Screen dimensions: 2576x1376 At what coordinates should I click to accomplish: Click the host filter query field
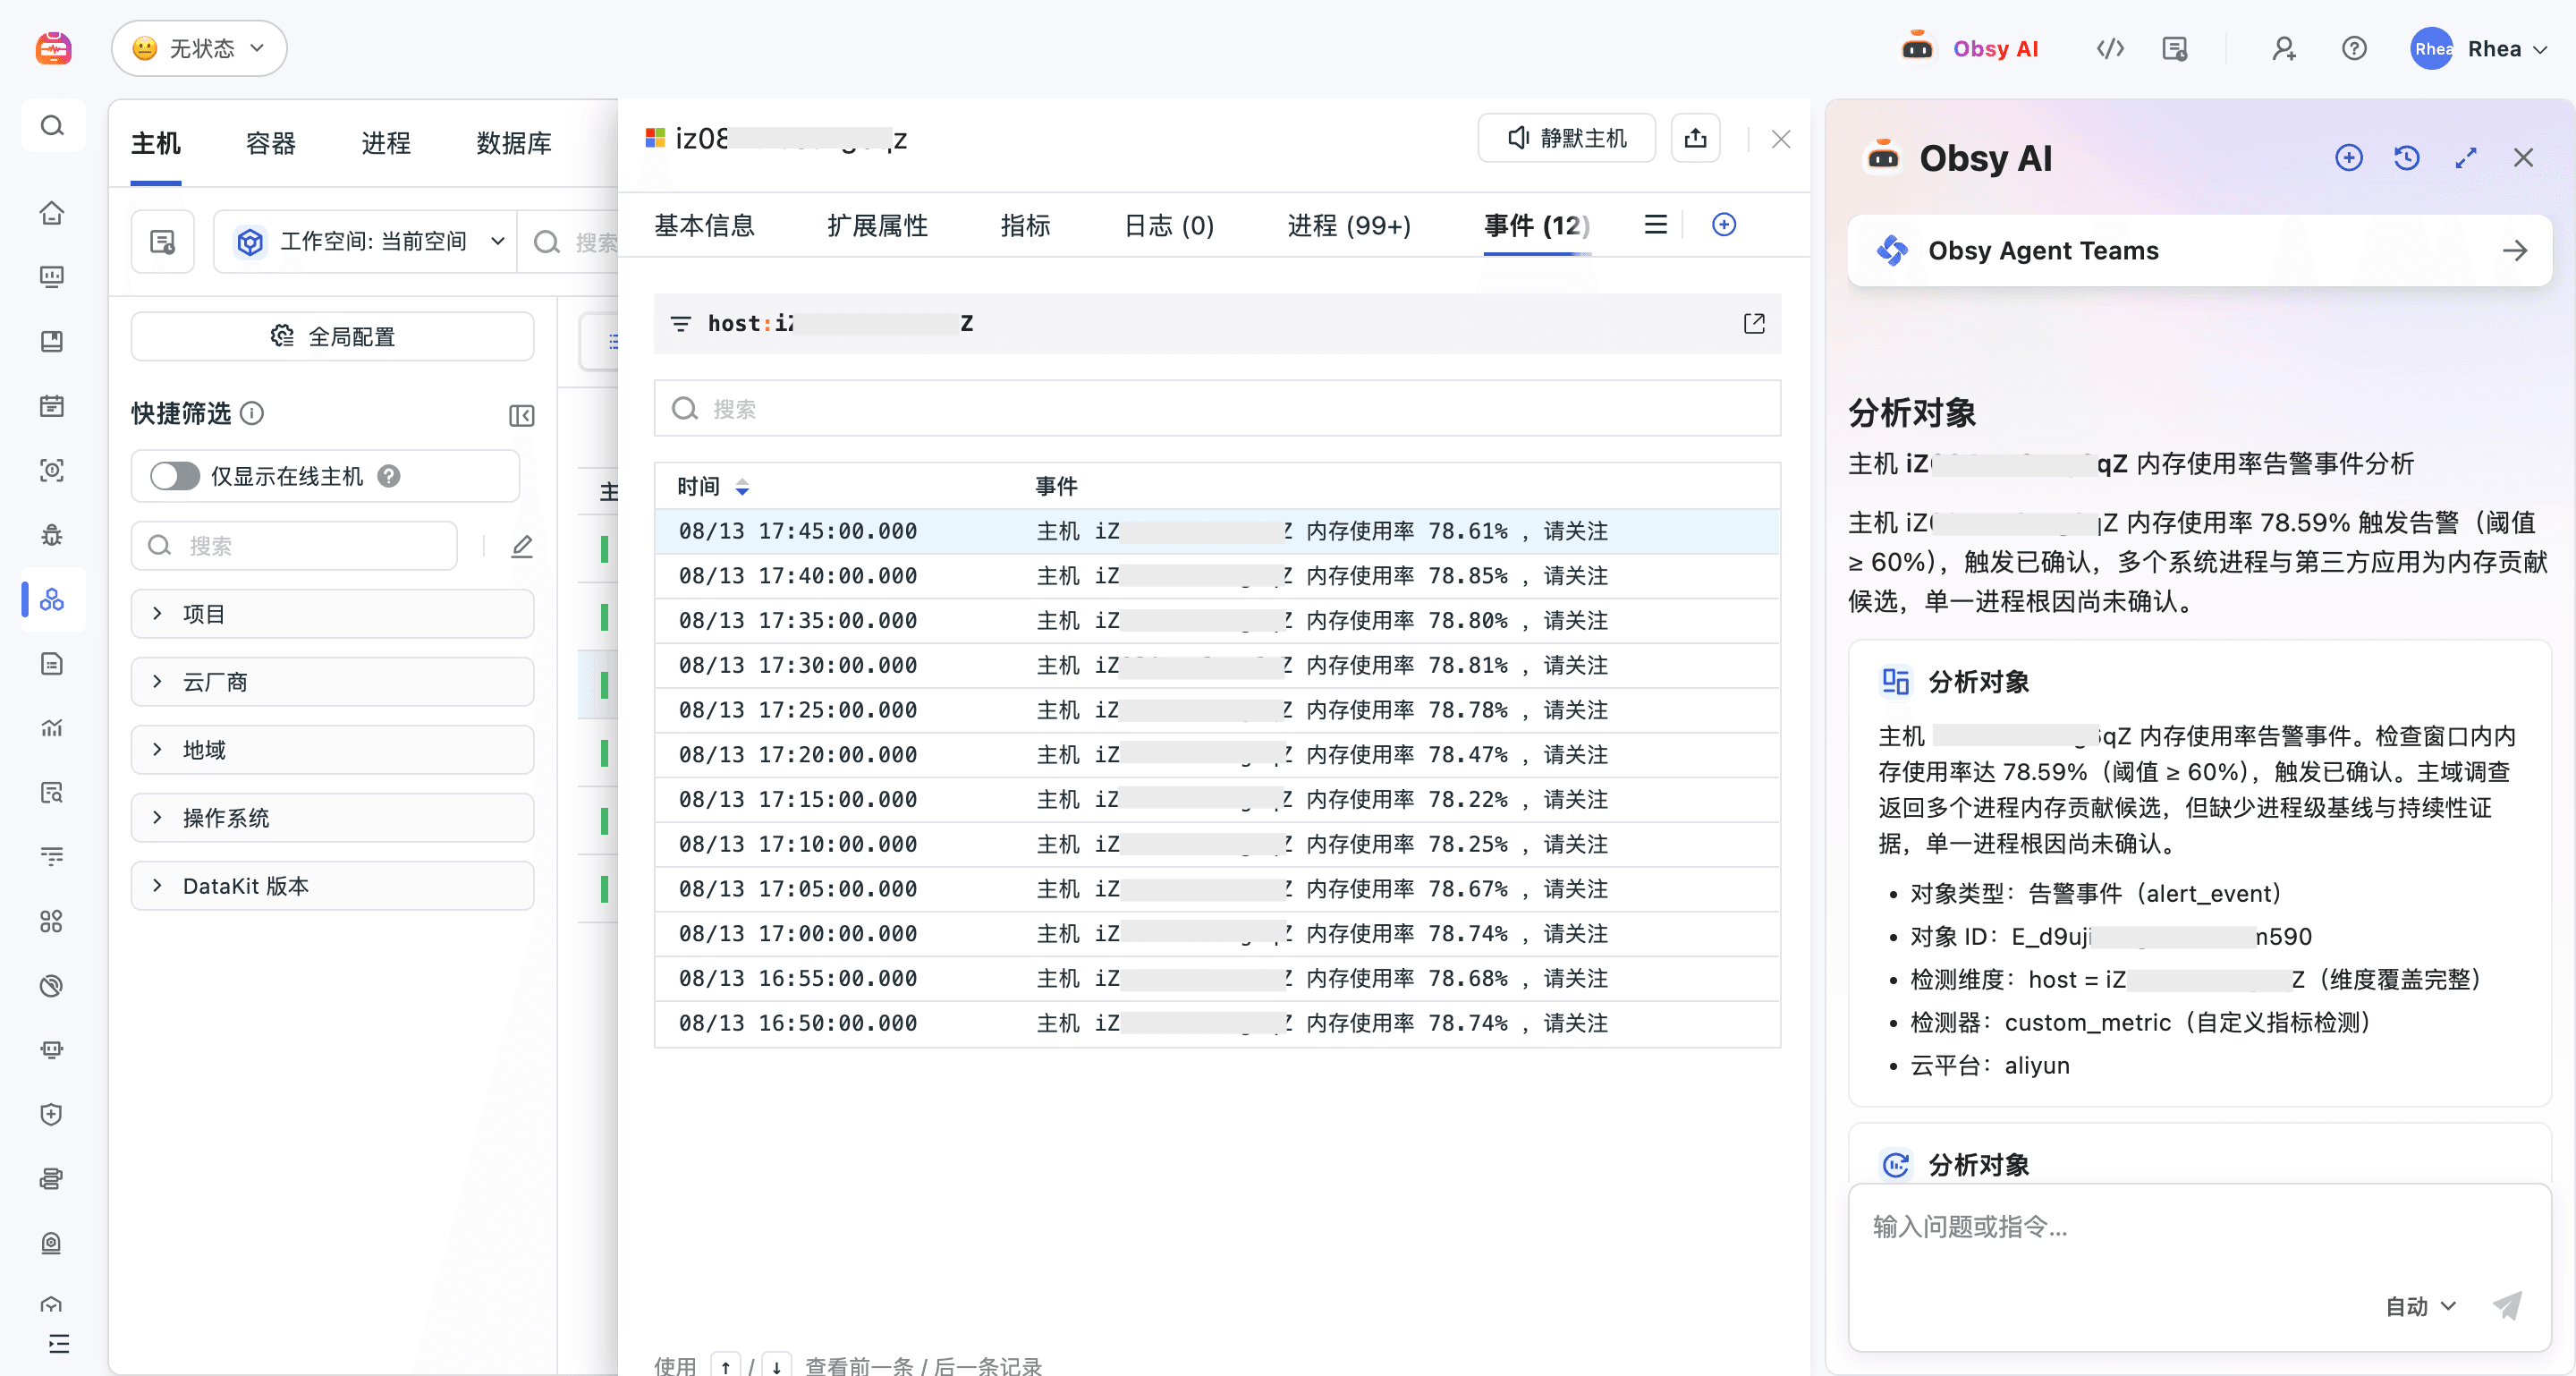[1217, 324]
